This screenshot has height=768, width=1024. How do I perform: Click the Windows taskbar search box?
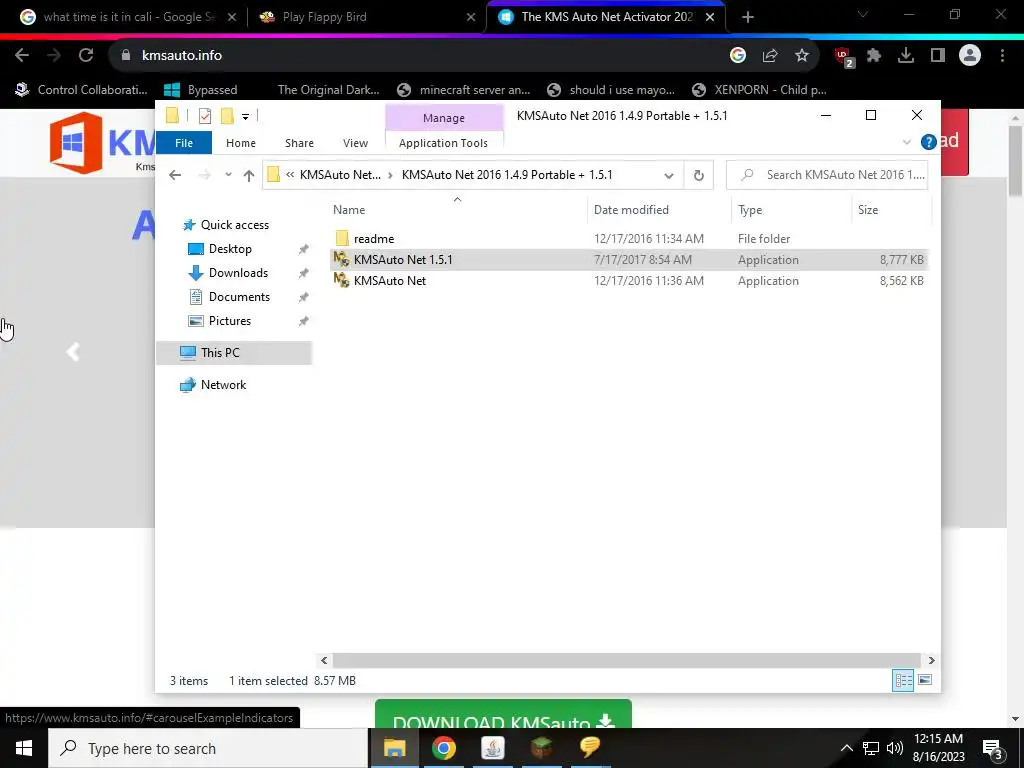coord(208,748)
